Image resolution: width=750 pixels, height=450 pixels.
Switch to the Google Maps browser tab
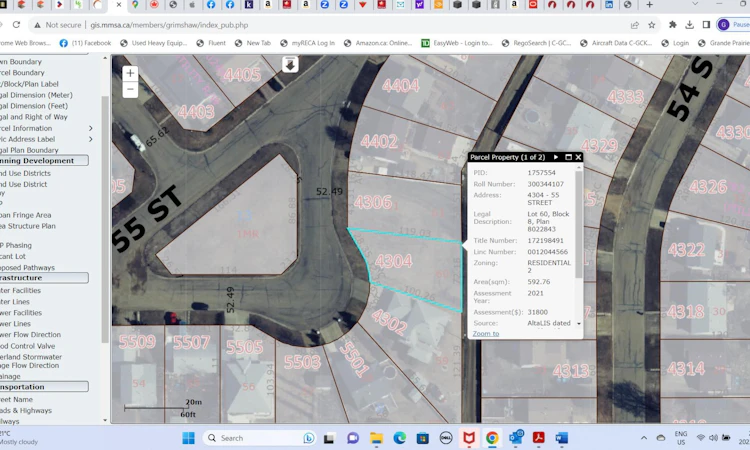[x=135, y=5]
